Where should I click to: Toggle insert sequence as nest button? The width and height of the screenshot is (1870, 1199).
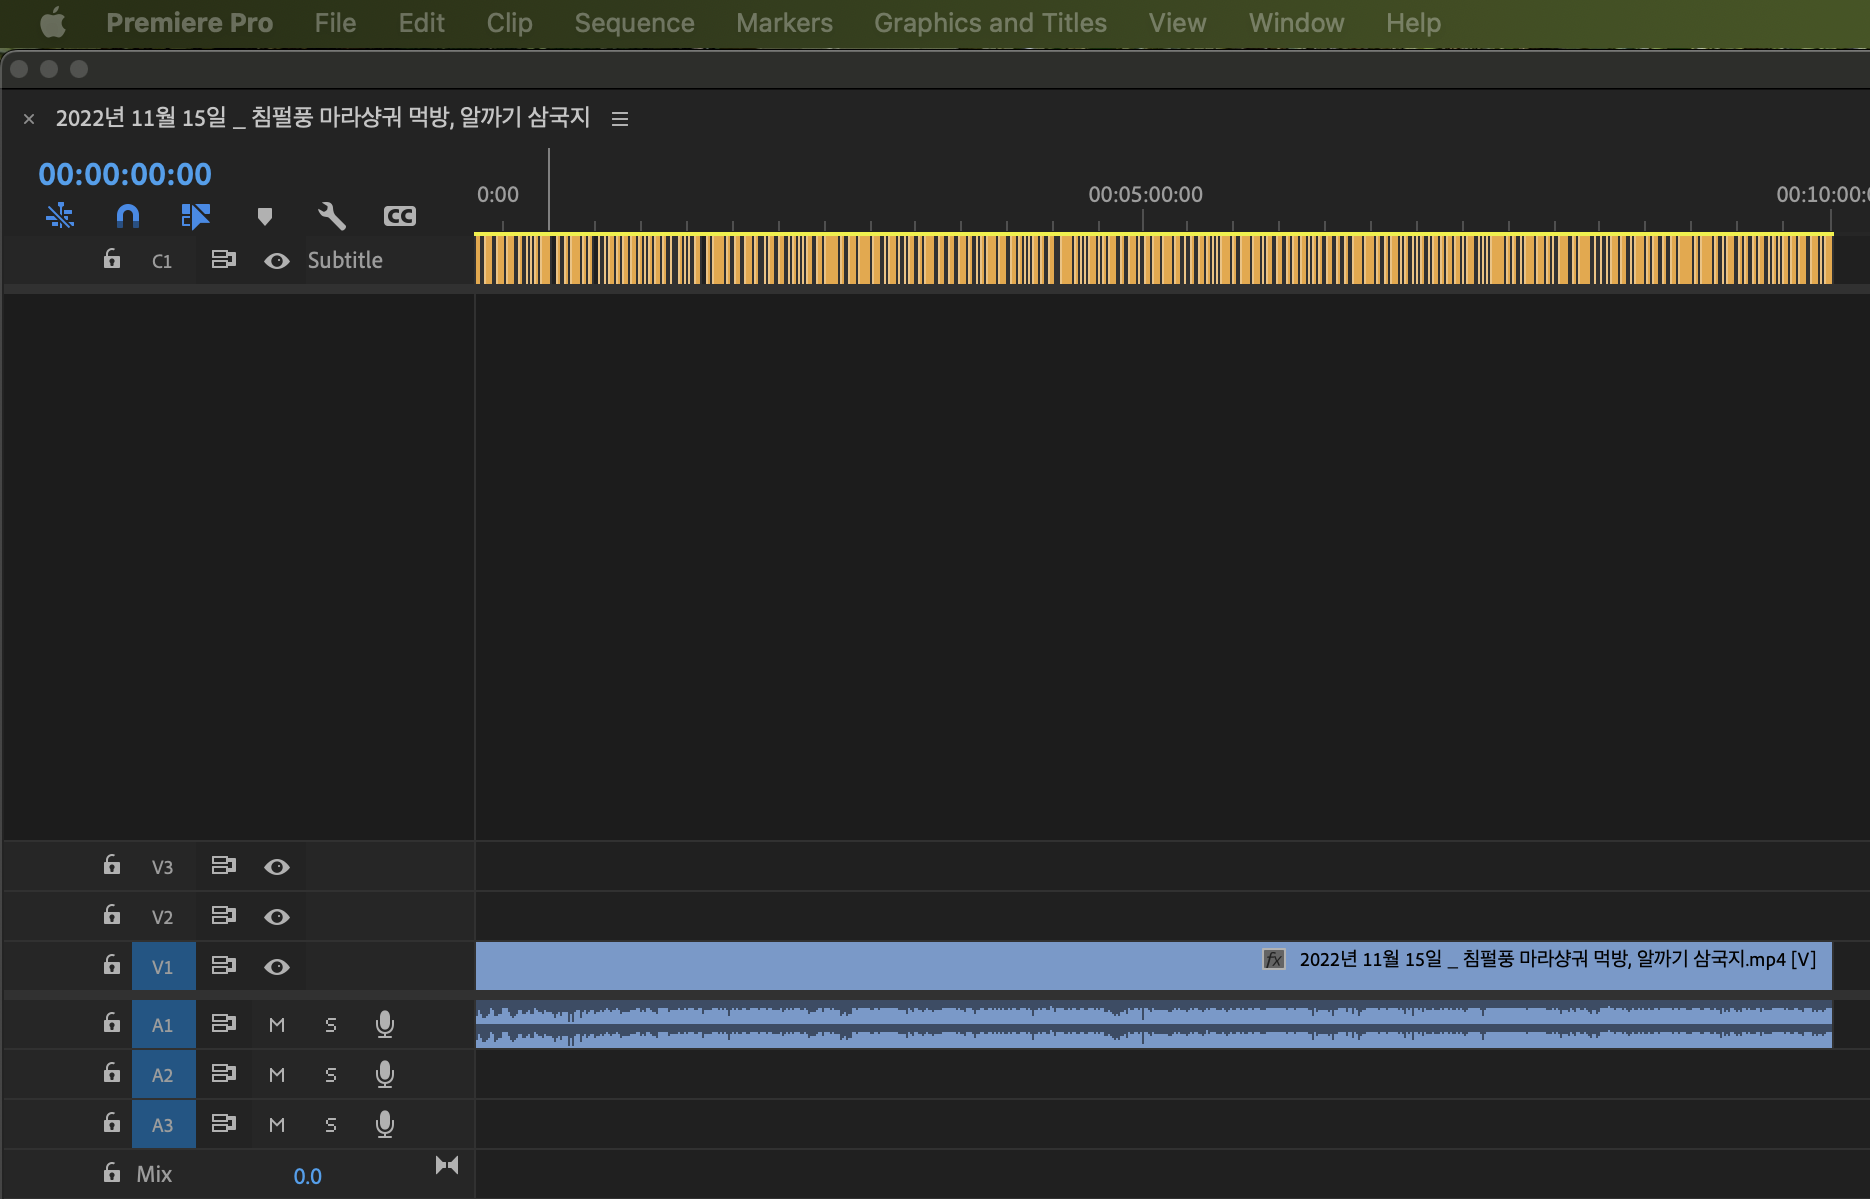60,215
